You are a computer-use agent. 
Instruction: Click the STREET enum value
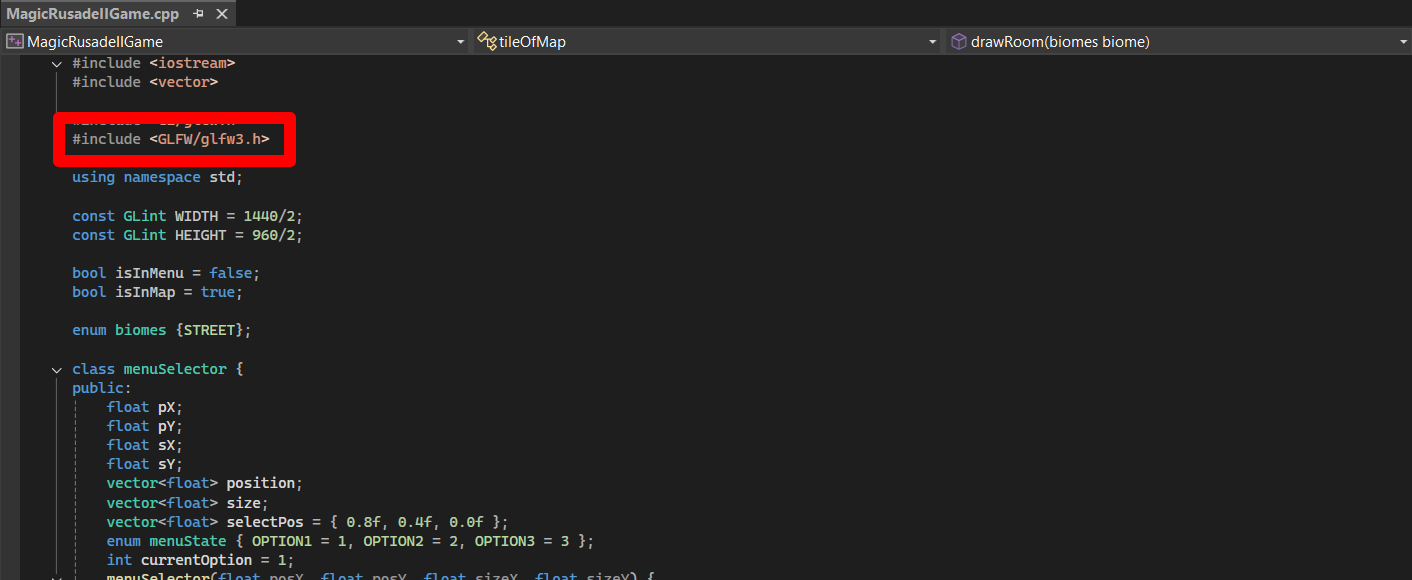coord(209,330)
